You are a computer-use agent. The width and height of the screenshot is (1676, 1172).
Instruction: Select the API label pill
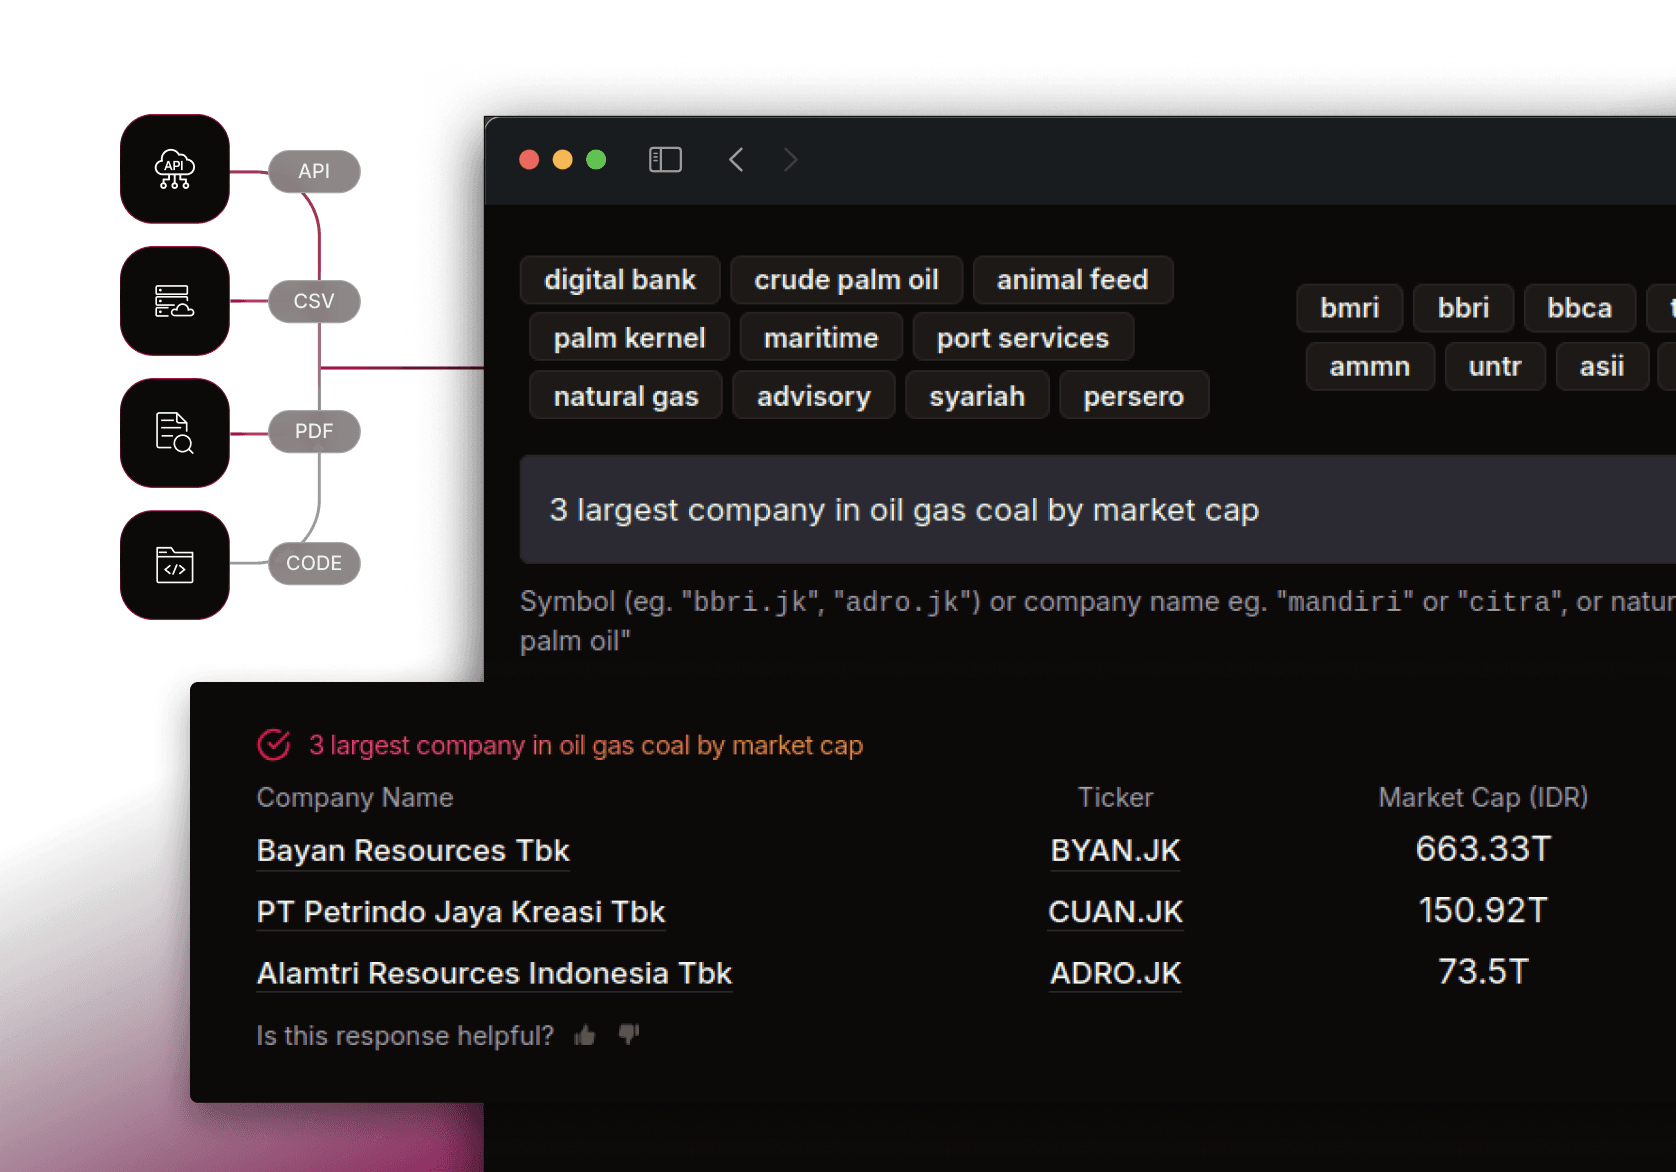(x=314, y=171)
